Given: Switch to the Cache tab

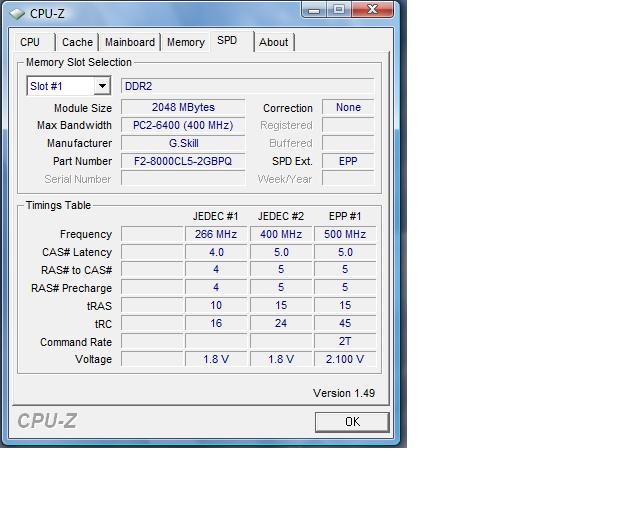Looking at the screenshot, I should click(77, 42).
